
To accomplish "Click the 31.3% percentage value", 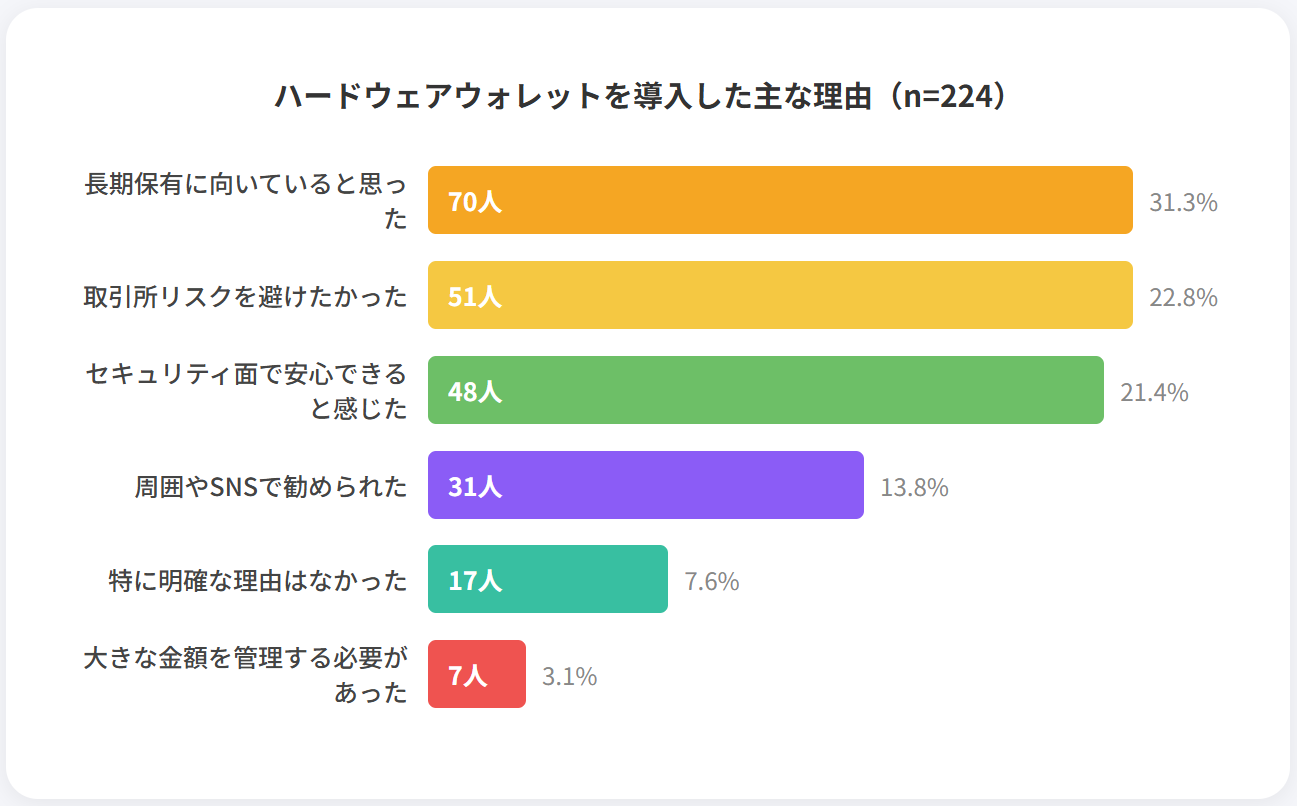I will 1183,203.
